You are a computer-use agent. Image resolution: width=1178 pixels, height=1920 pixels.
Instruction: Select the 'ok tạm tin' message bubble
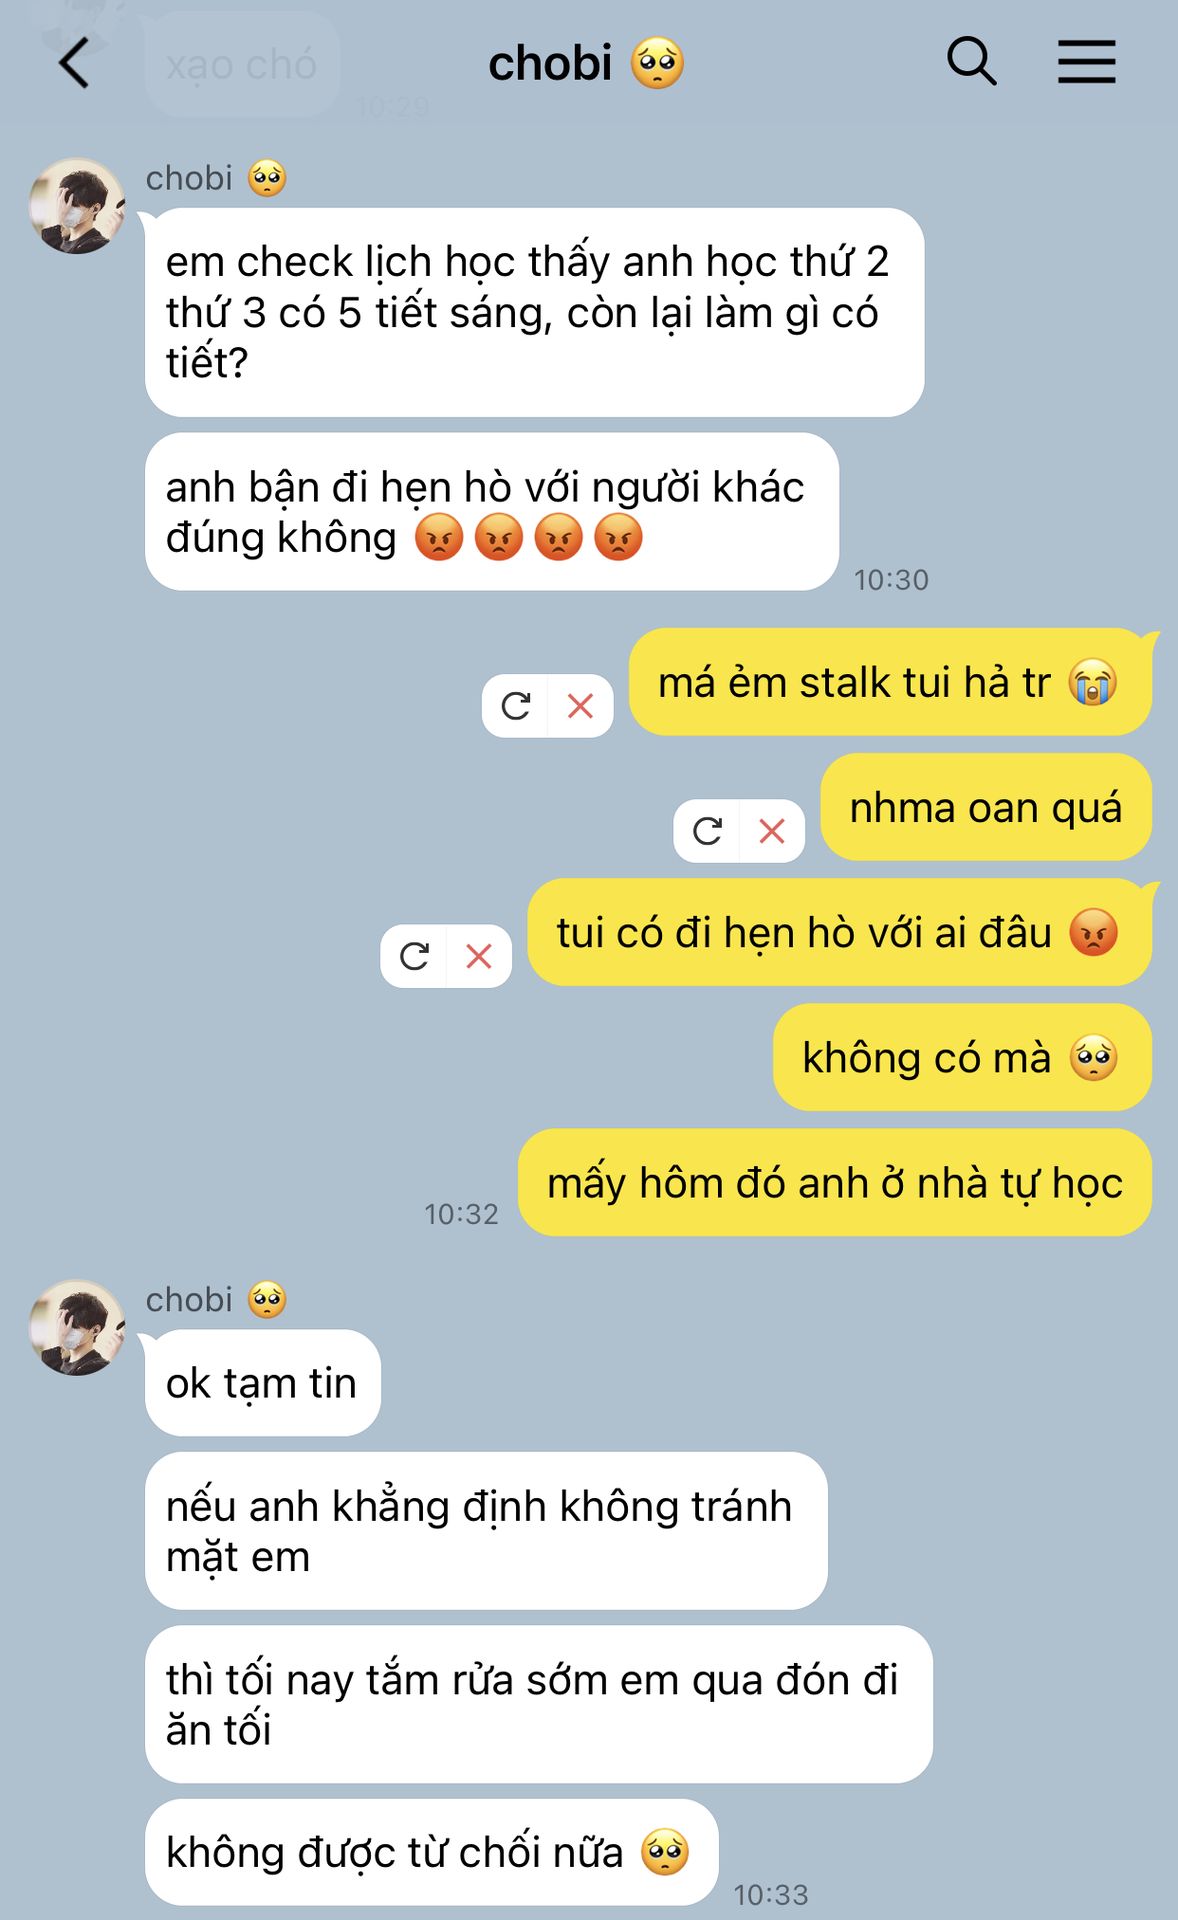point(262,1383)
